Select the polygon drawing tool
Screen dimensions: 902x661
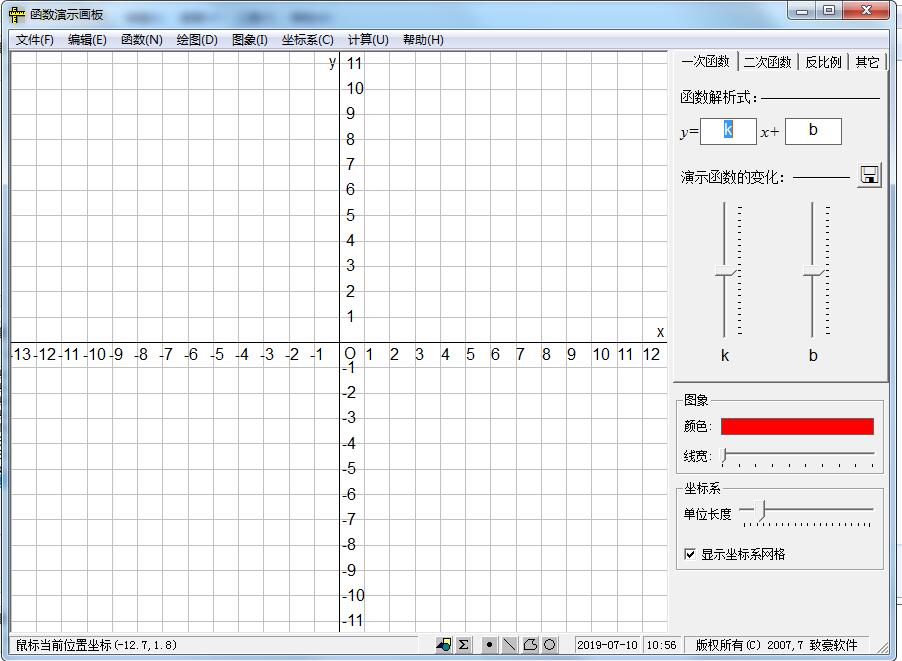pyautogui.click(x=529, y=644)
